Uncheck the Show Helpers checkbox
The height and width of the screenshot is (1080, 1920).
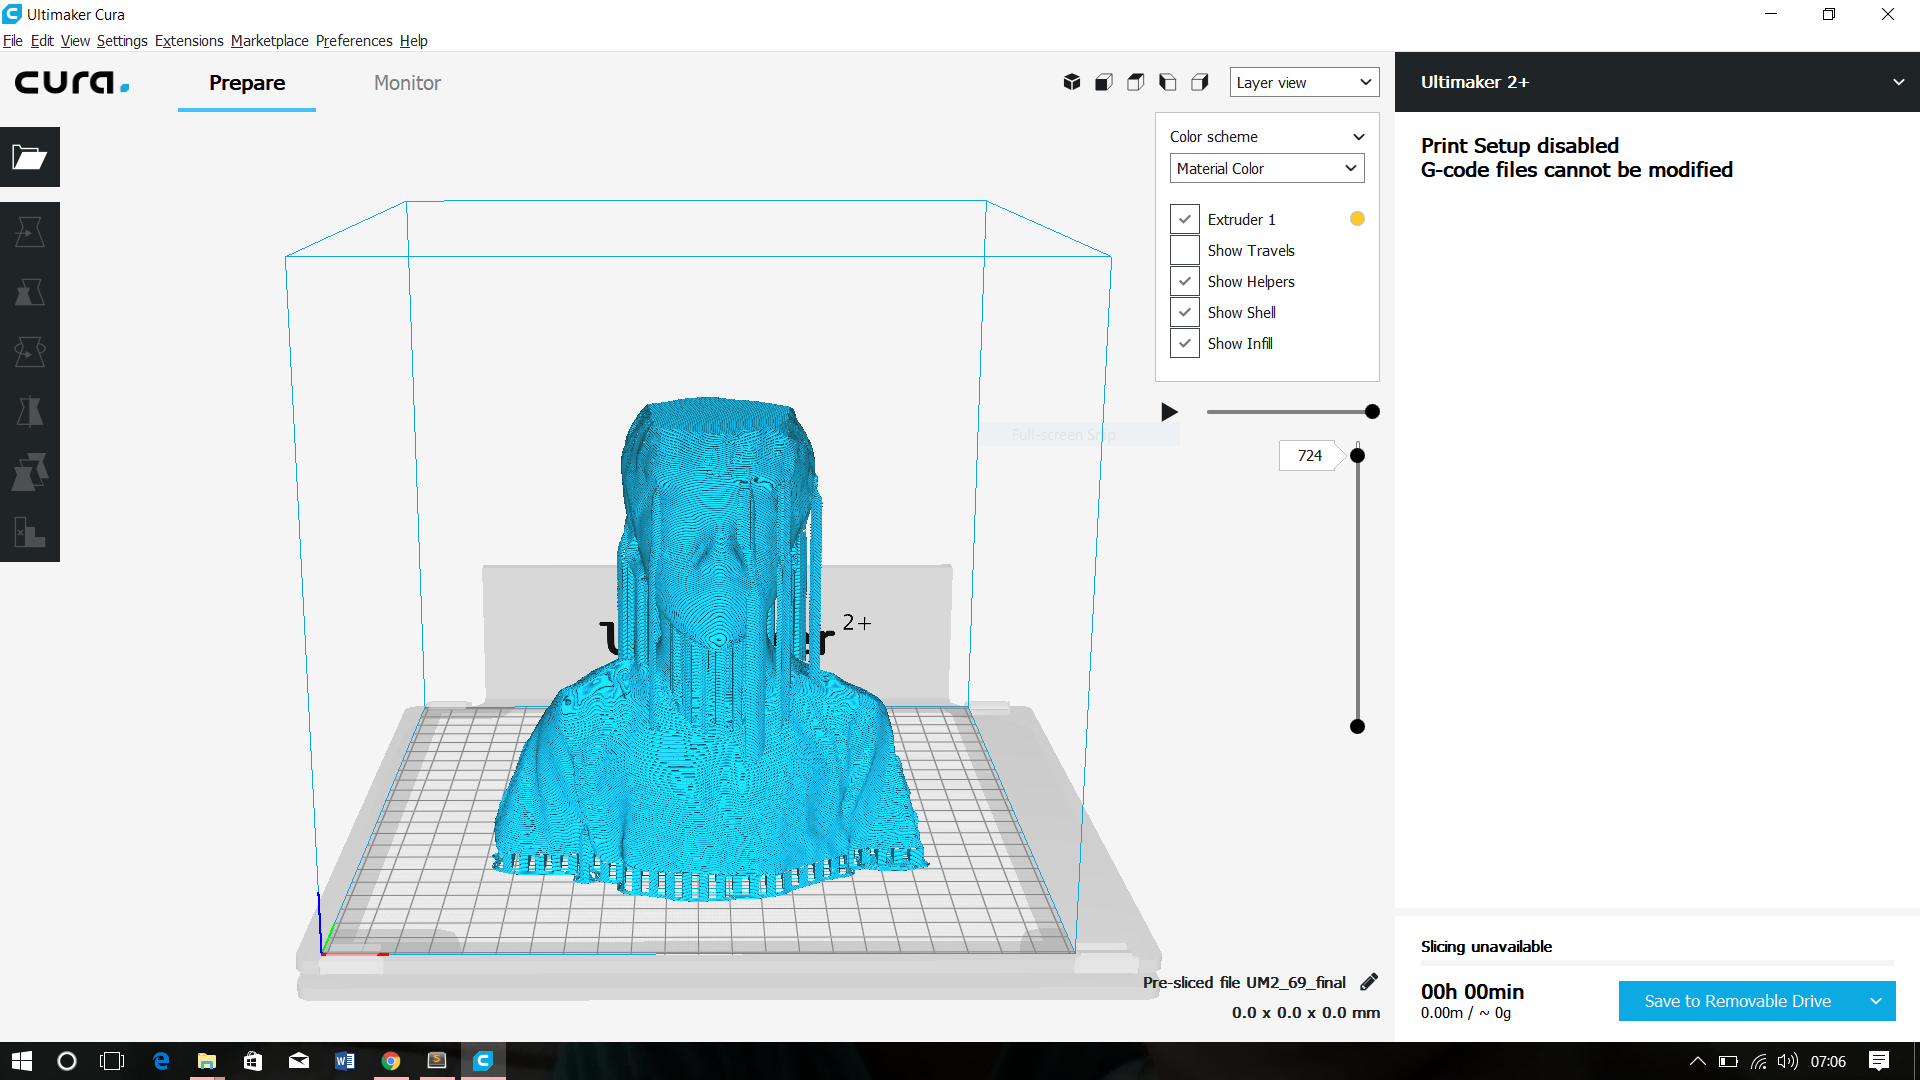coord(1185,281)
